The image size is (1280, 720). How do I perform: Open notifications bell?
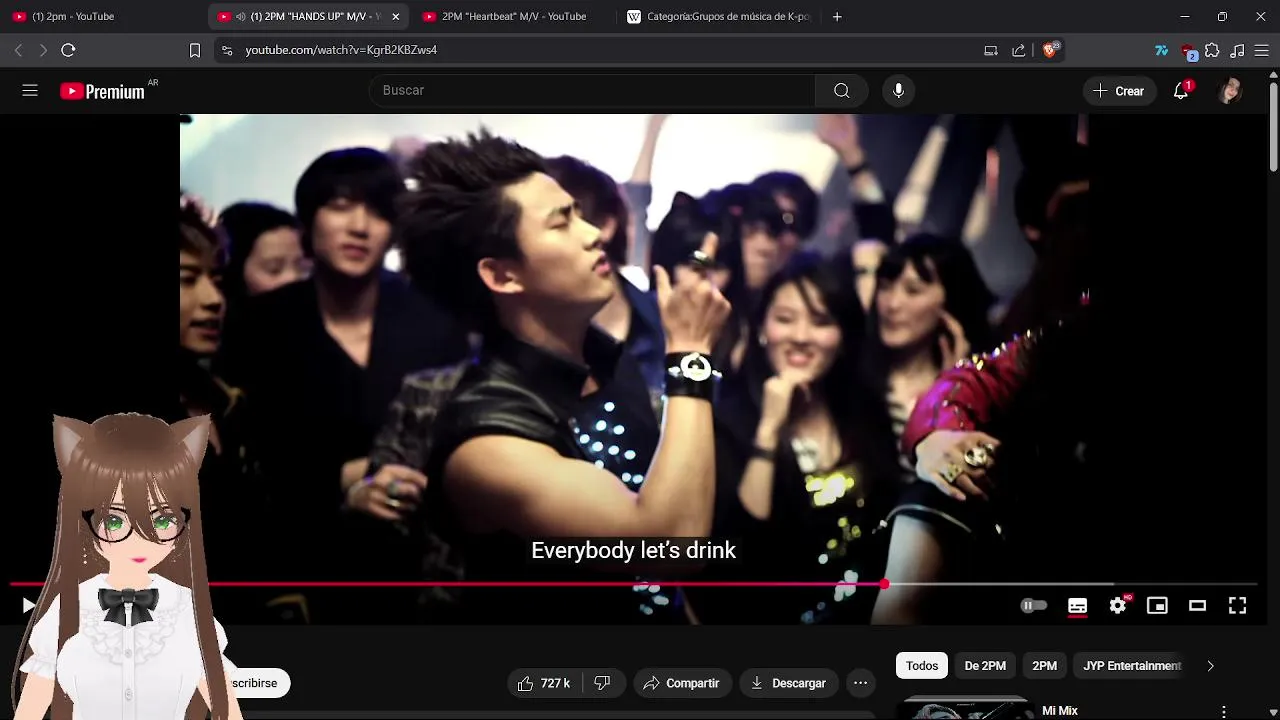point(1181,91)
